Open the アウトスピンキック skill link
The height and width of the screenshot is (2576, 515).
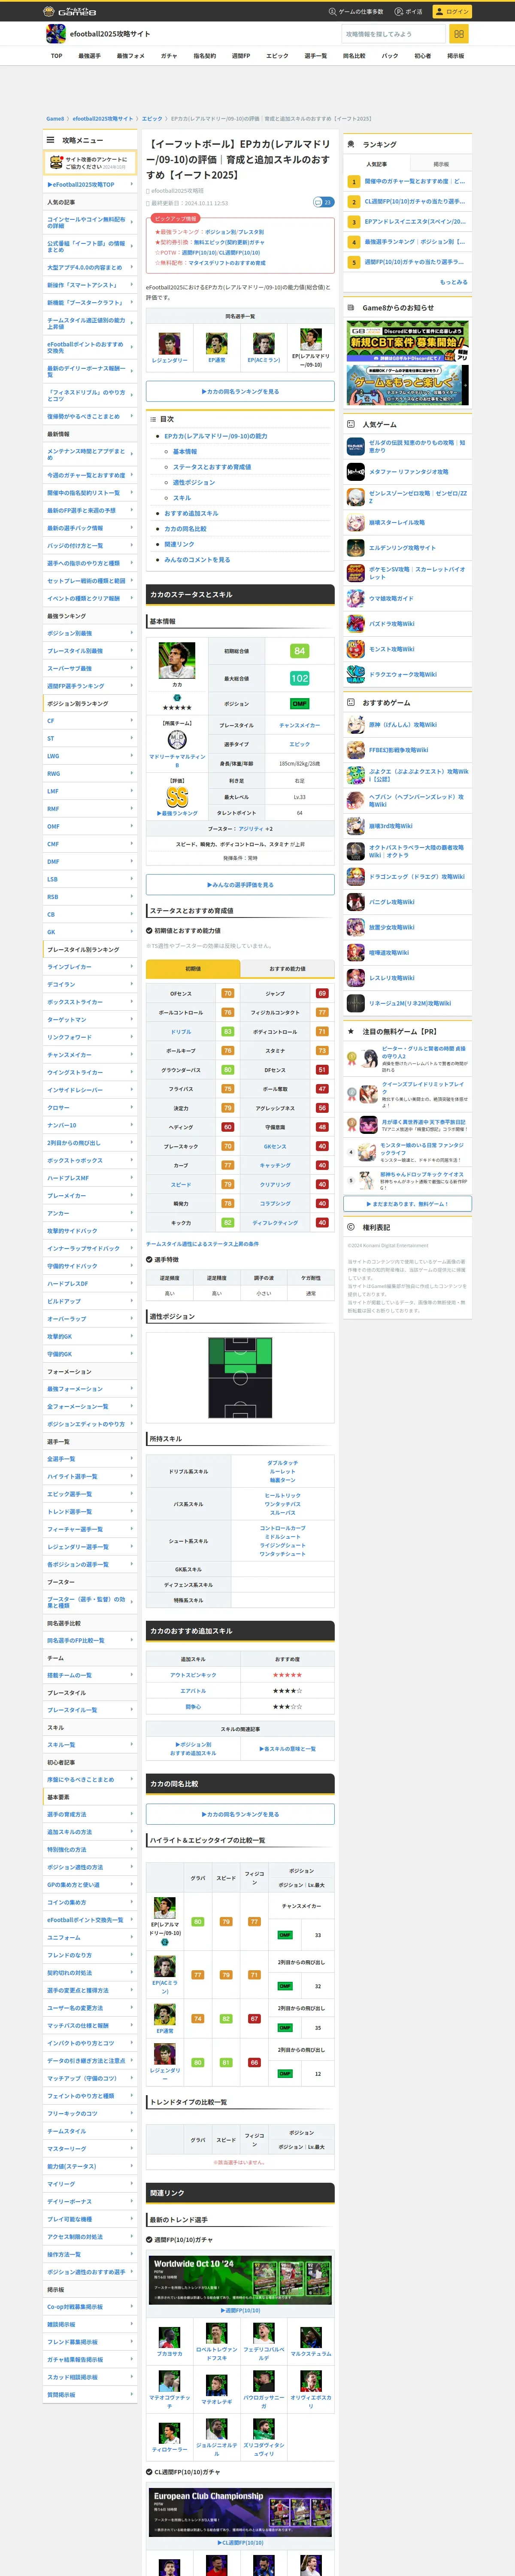pyautogui.click(x=193, y=1674)
